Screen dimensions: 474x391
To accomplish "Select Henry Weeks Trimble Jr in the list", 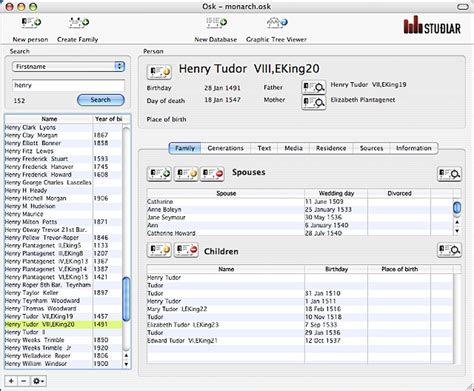I will click(x=63, y=348).
